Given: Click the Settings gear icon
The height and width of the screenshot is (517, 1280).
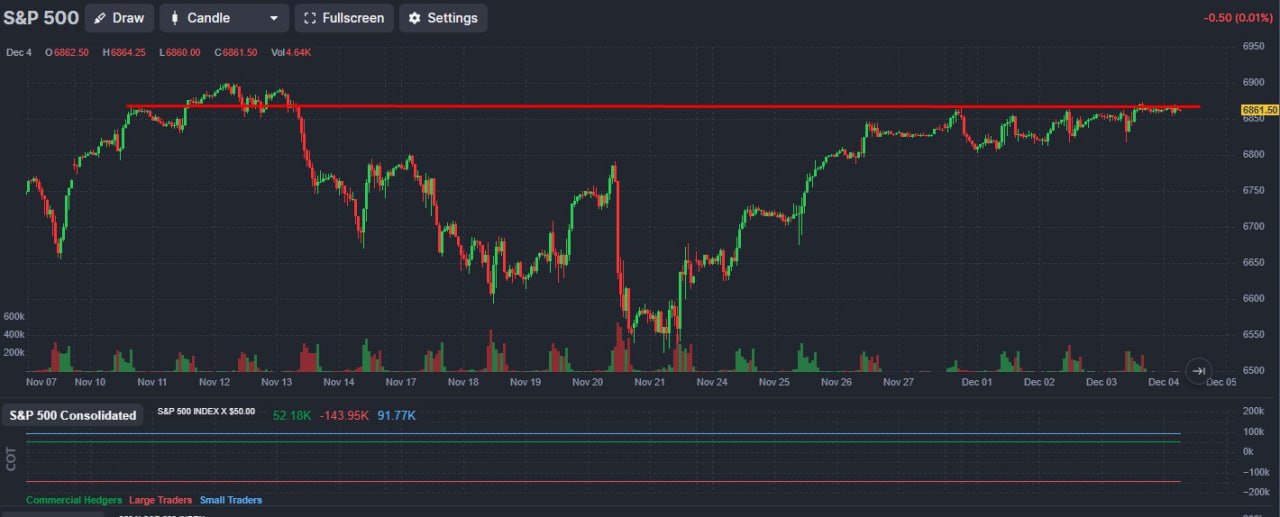Looking at the screenshot, I should click(414, 18).
